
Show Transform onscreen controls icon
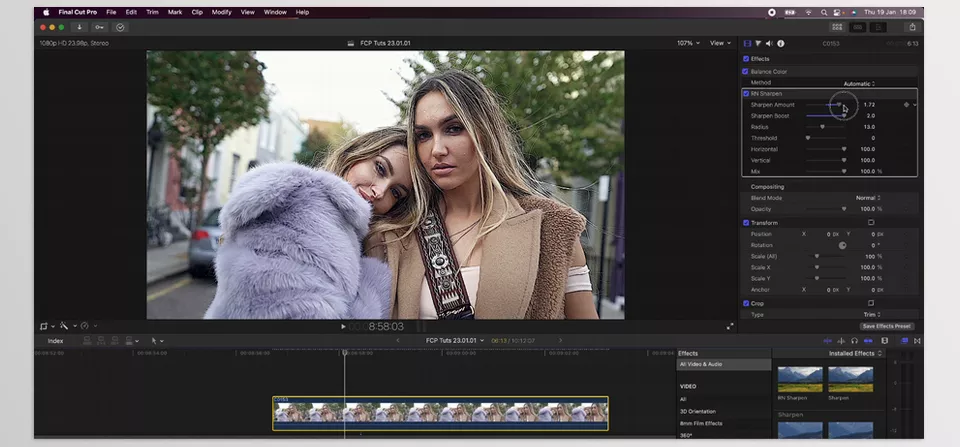coord(871,222)
